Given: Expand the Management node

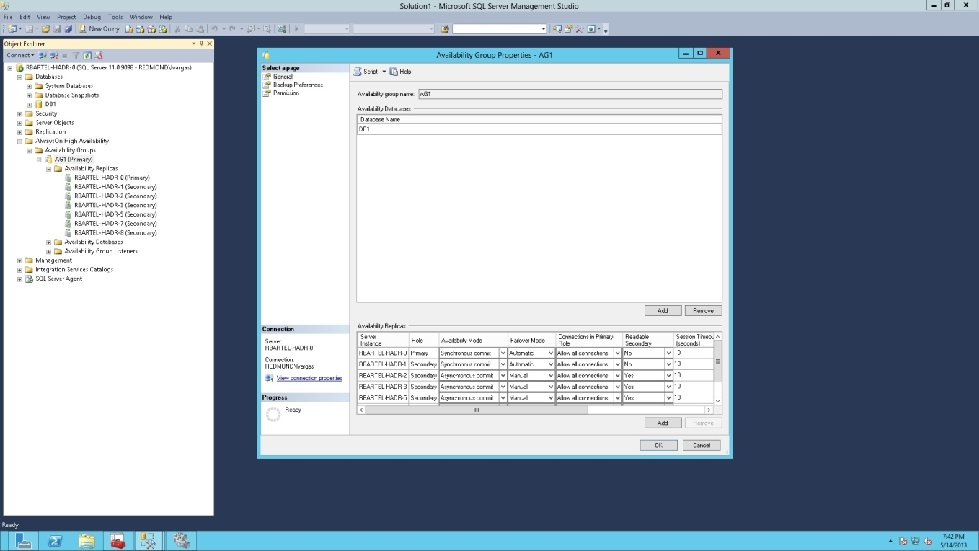Looking at the screenshot, I should (19, 260).
